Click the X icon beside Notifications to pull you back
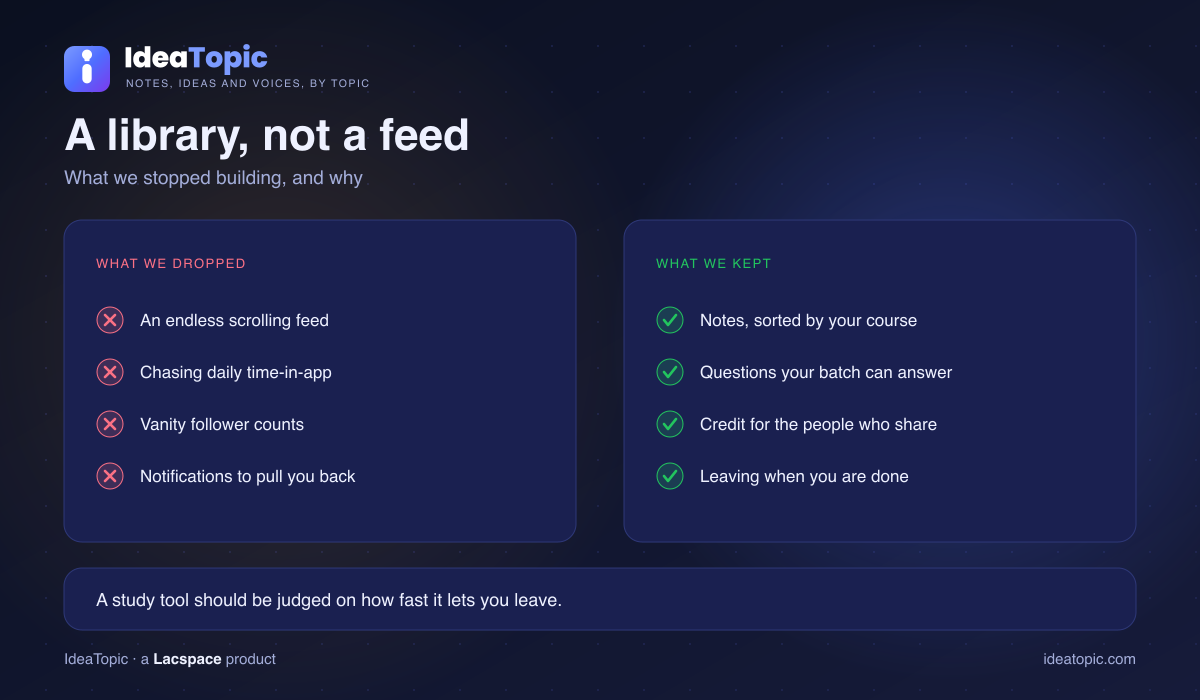 pos(109,476)
